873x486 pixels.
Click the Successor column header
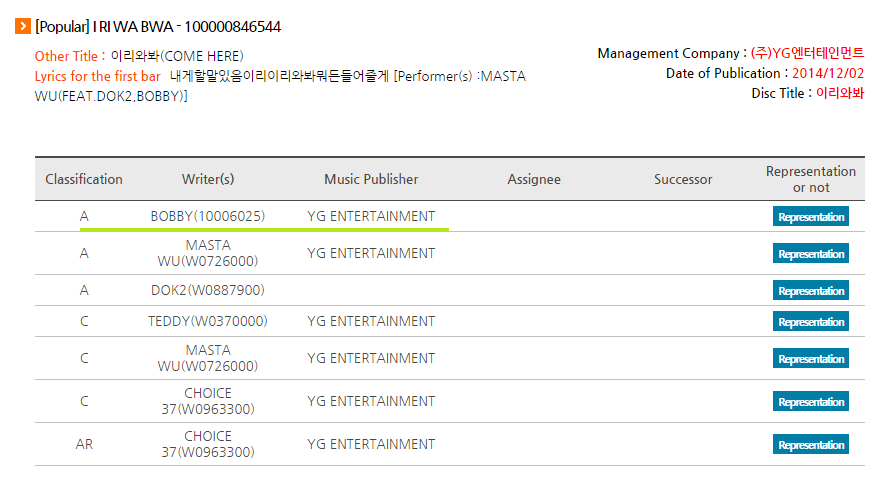683,179
